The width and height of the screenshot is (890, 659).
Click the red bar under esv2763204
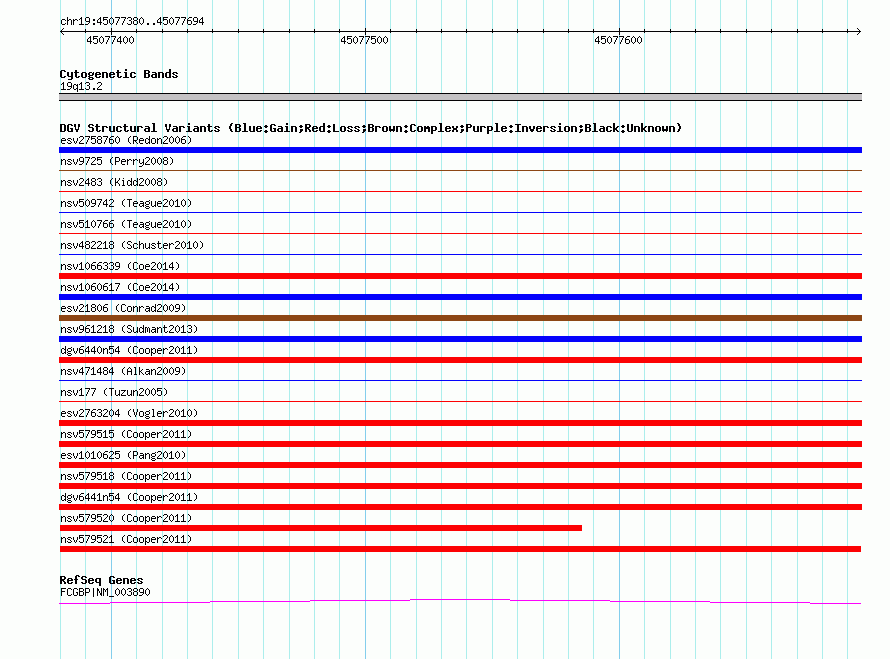pos(460,423)
